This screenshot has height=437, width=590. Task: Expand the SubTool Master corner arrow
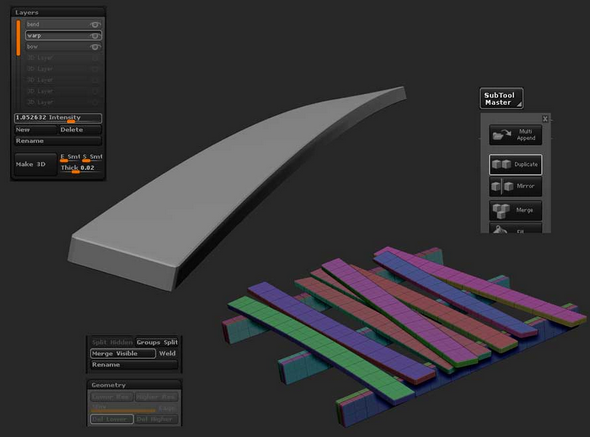click(519, 105)
